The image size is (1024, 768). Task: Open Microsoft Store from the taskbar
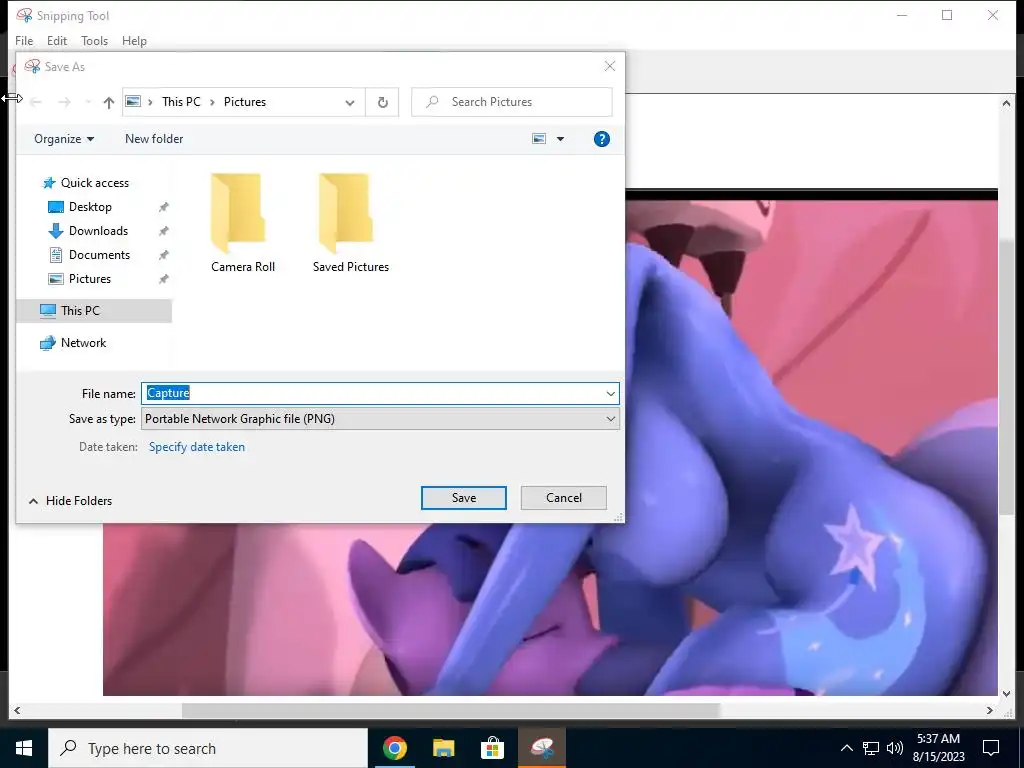[492, 748]
